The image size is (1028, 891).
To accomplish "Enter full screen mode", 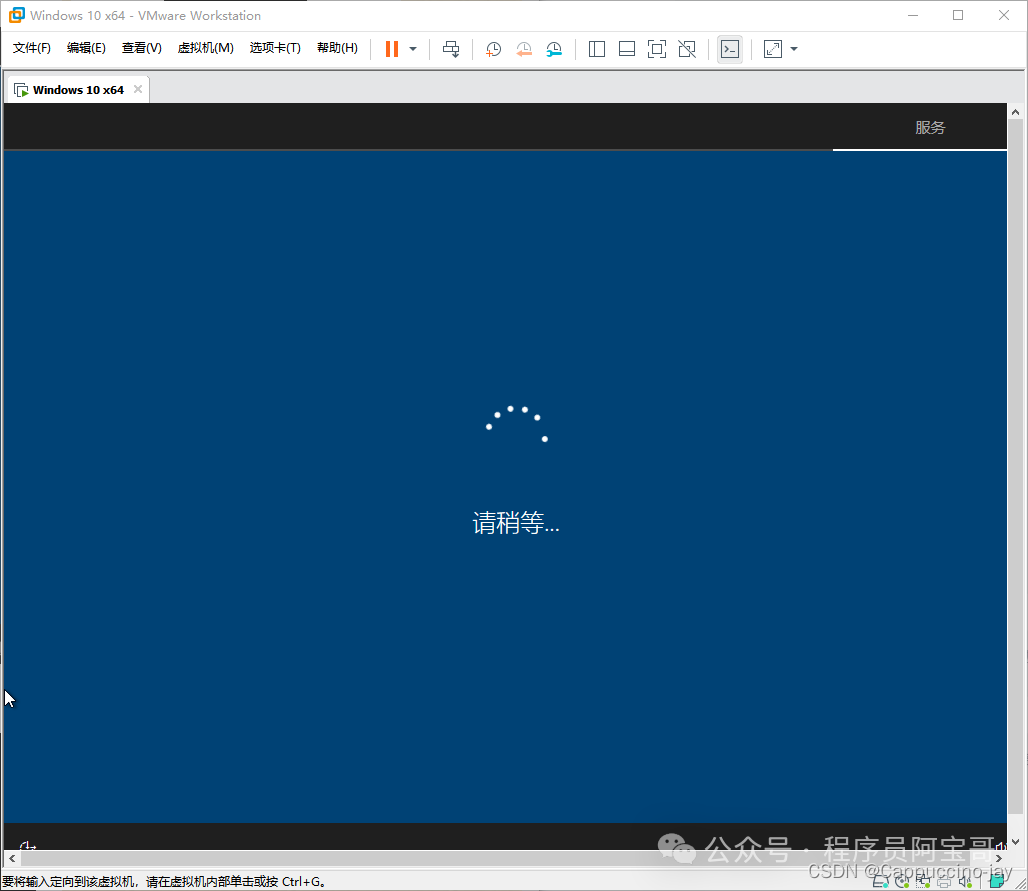I will [x=656, y=49].
